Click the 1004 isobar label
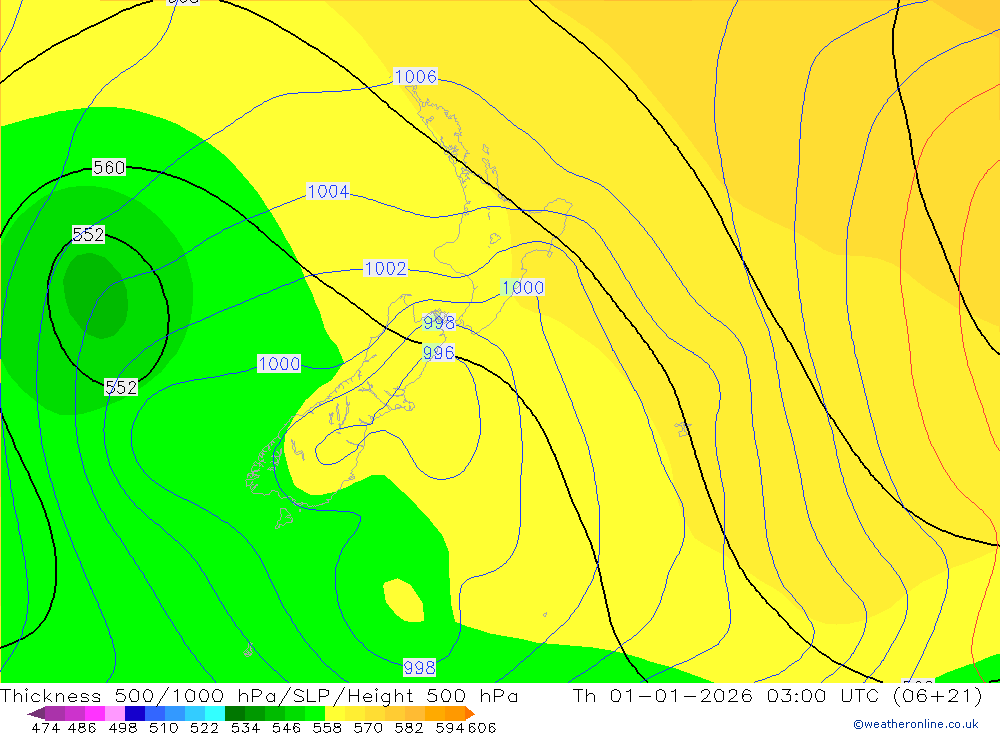1000x733 pixels. pyautogui.click(x=328, y=191)
